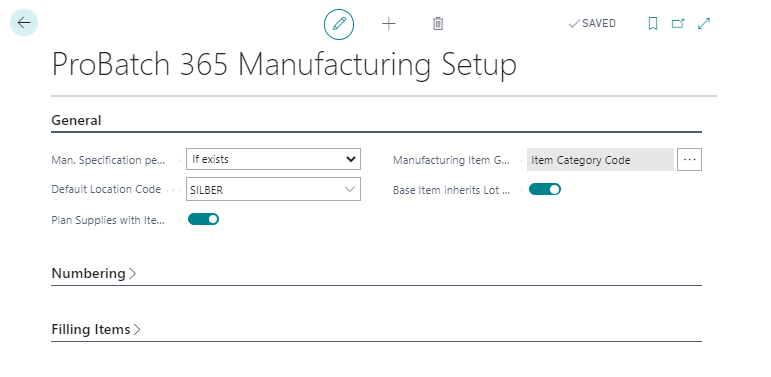The image size is (771, 377).
Task: Open Manufacturing Item Group ellipsis lookup
Action: click(x=689, y=160)
